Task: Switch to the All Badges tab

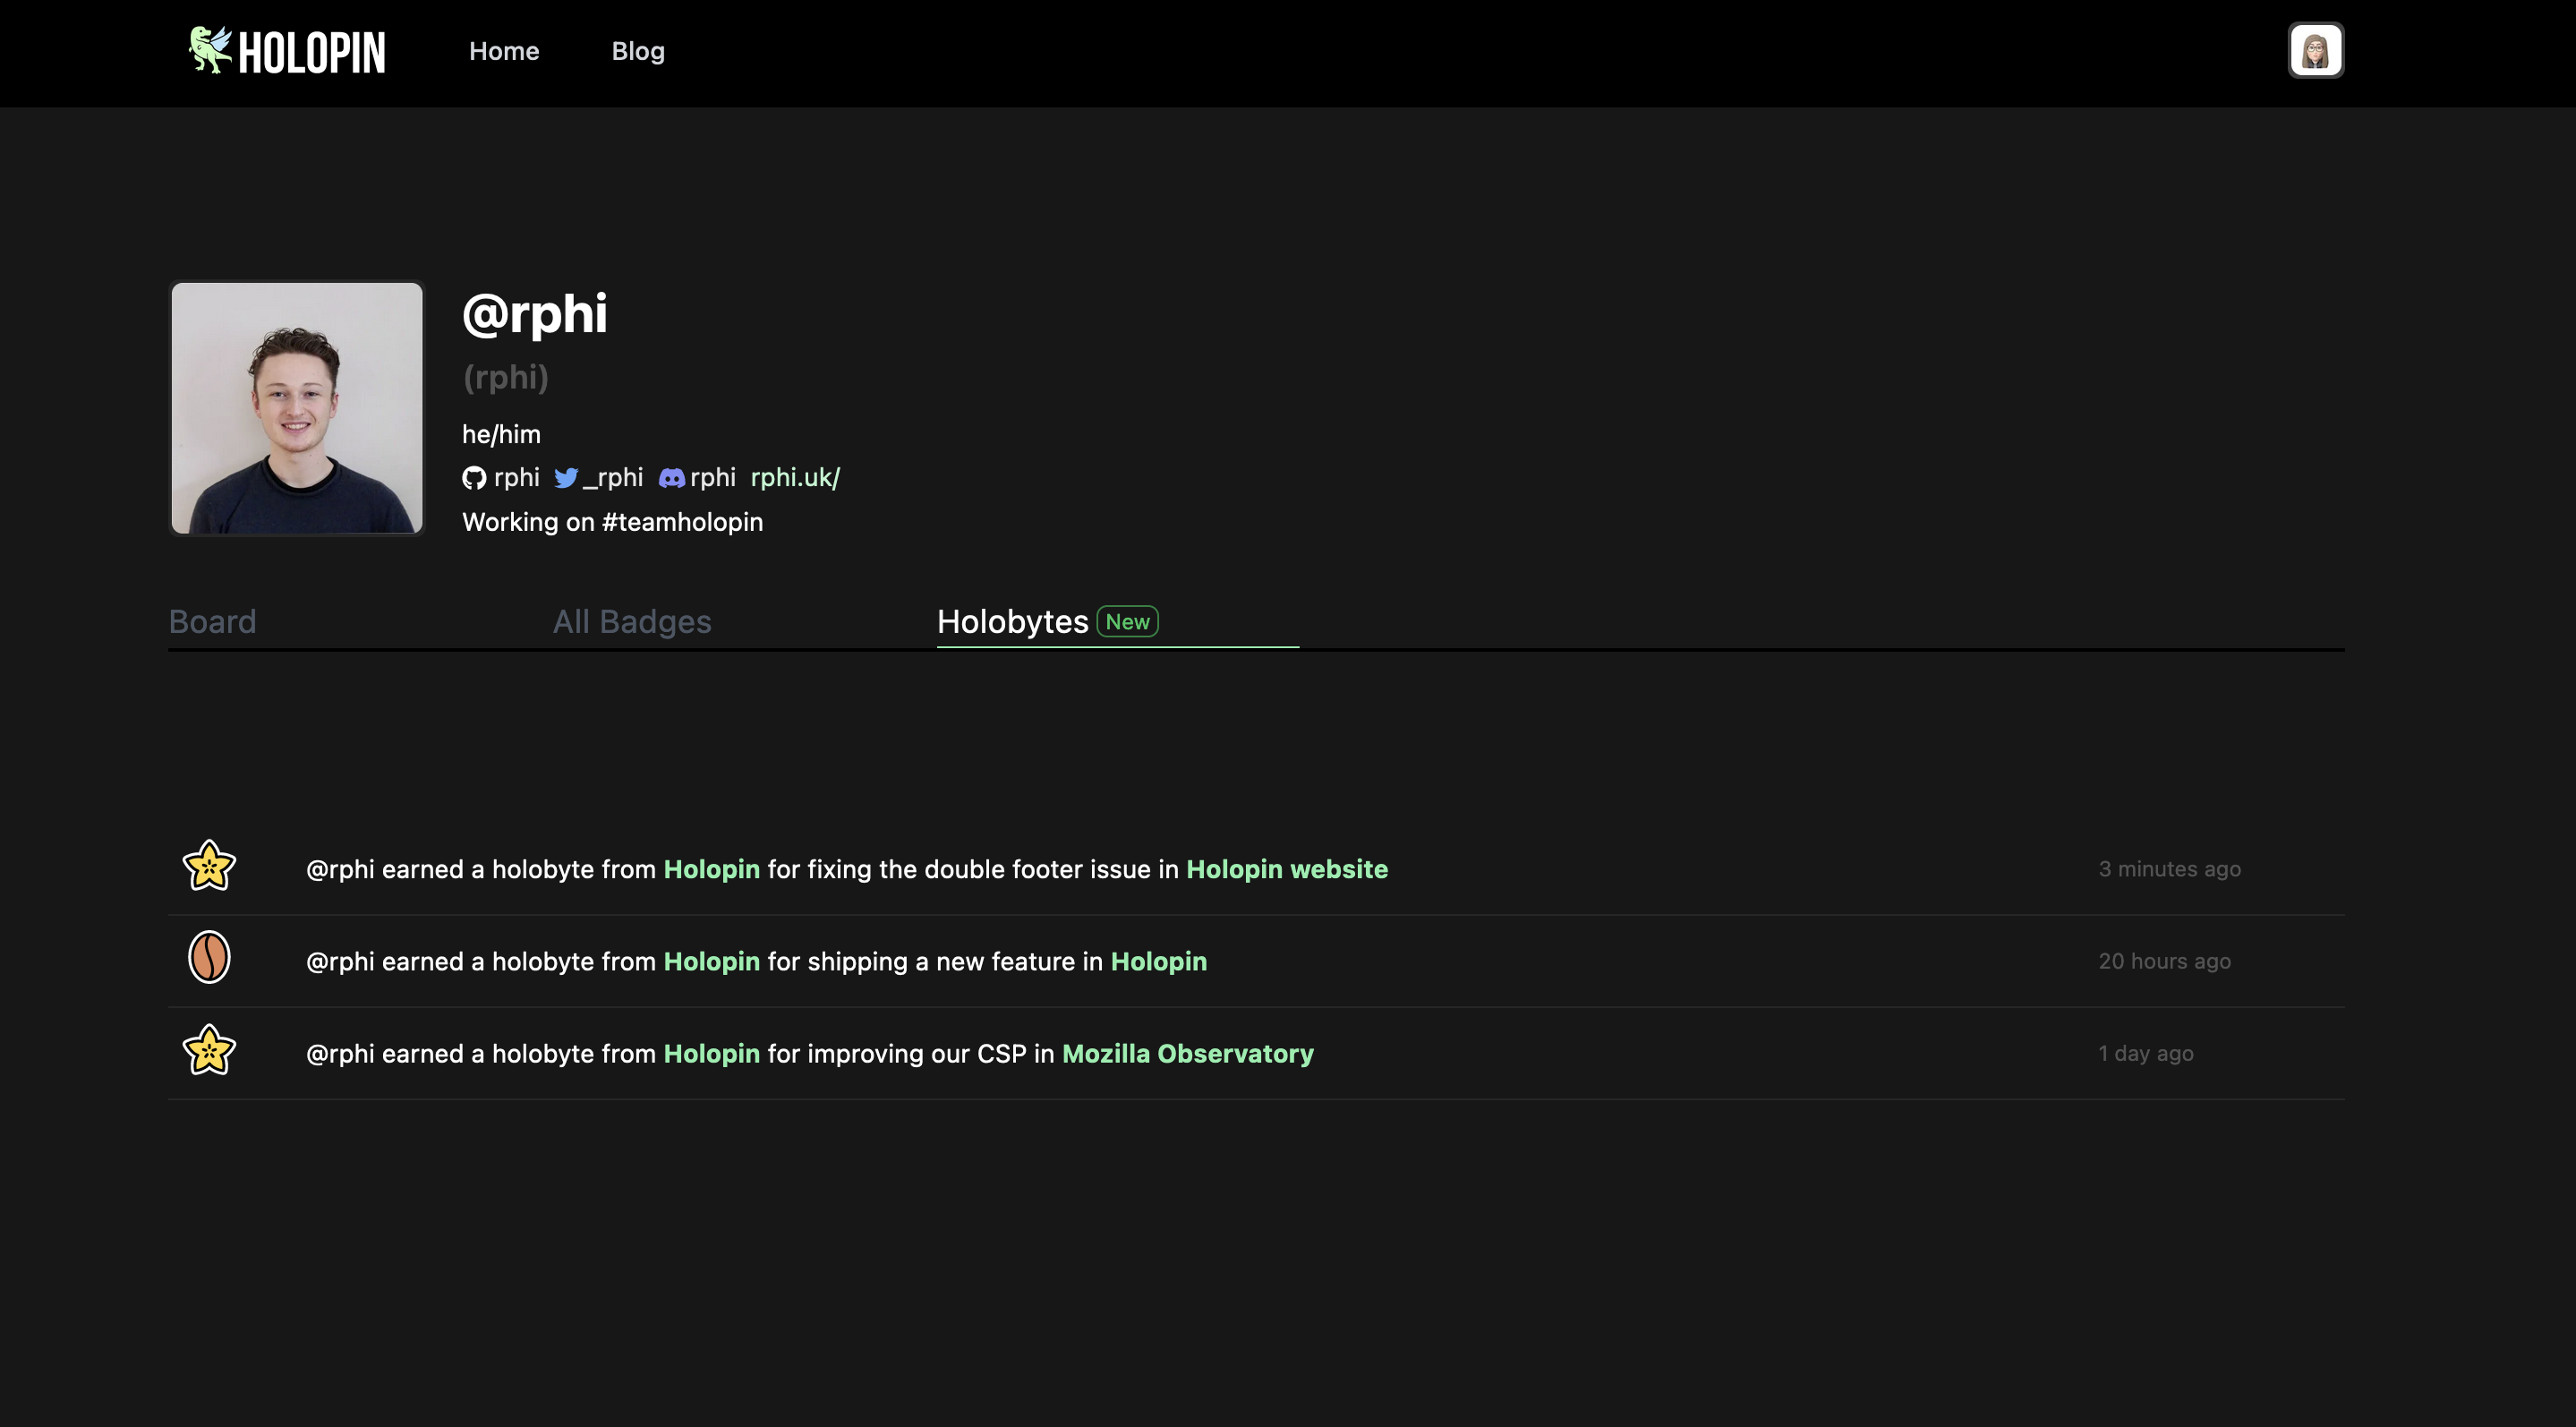Action: coord(631,620)
